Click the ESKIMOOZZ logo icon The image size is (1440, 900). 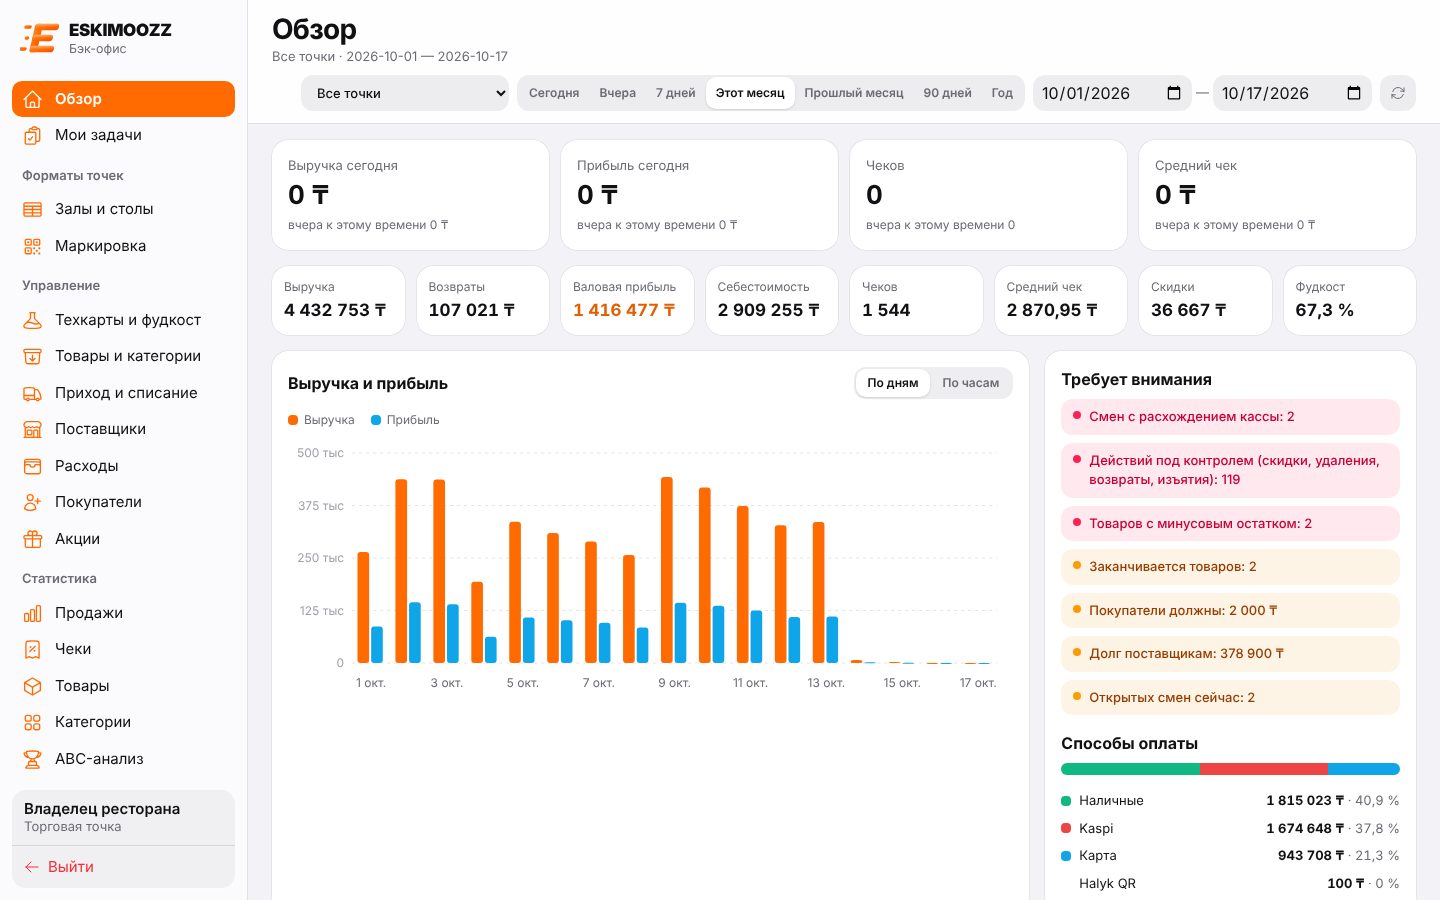39,38
